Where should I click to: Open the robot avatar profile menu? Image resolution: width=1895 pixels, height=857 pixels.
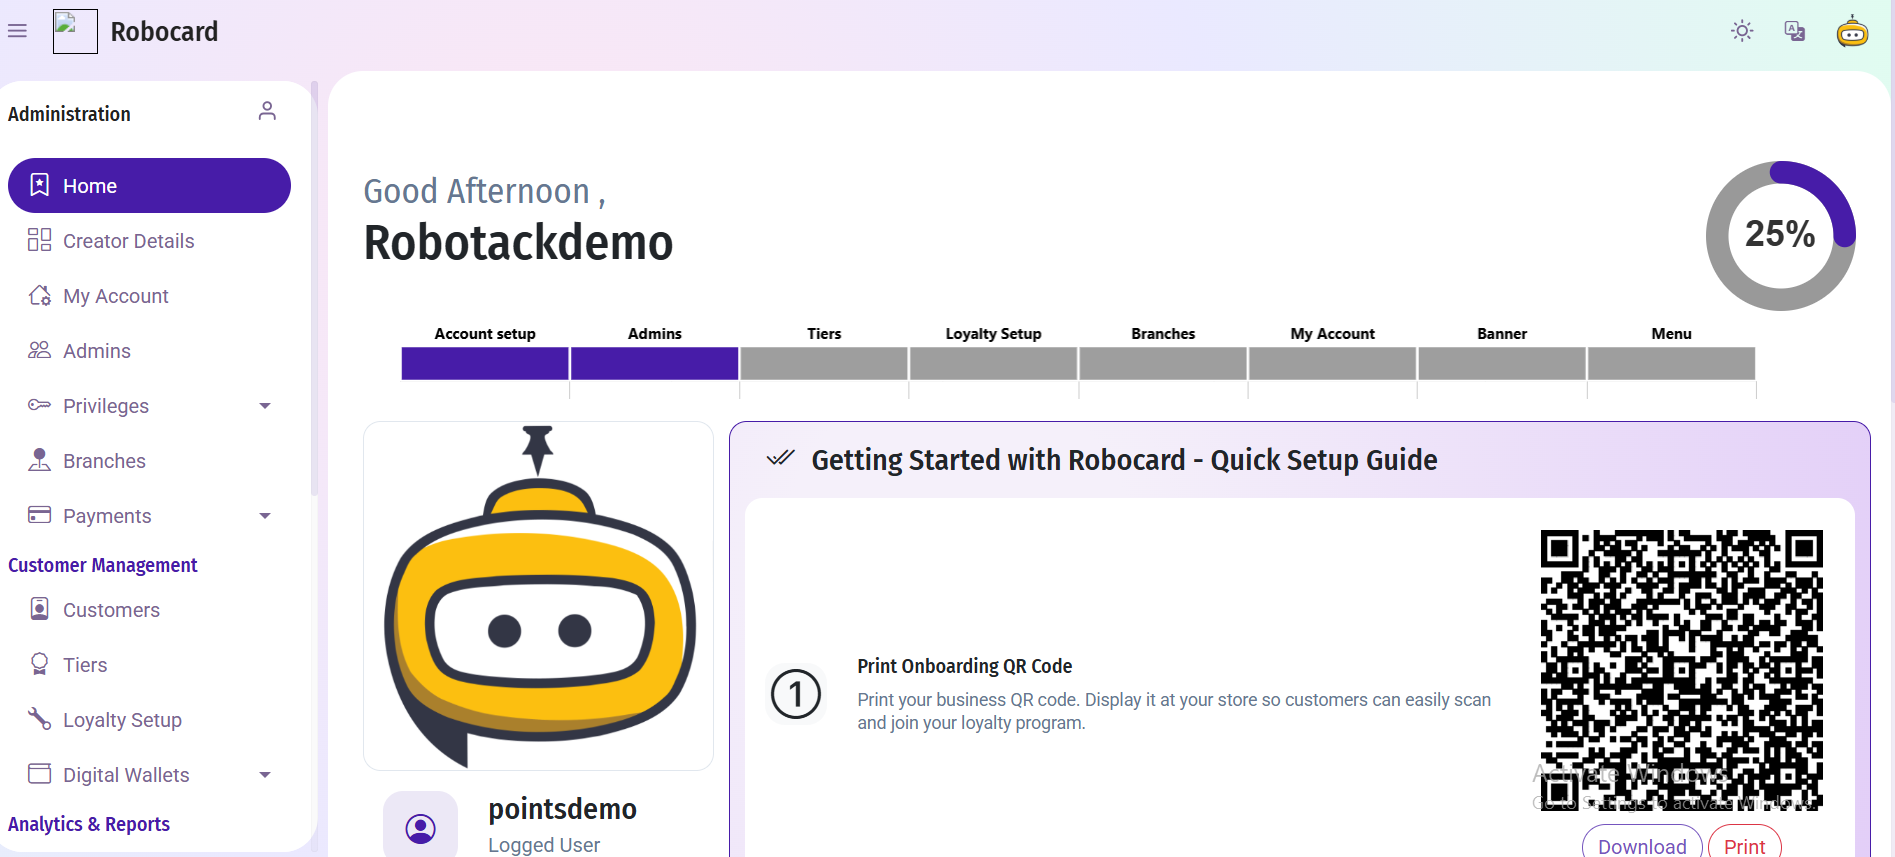pos(1852,31)
